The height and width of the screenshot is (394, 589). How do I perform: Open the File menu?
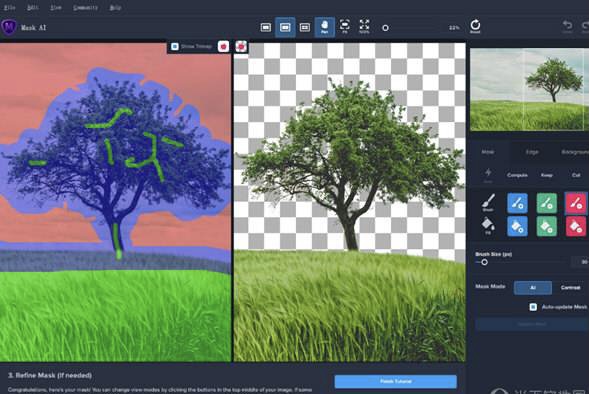click(9, 8)
